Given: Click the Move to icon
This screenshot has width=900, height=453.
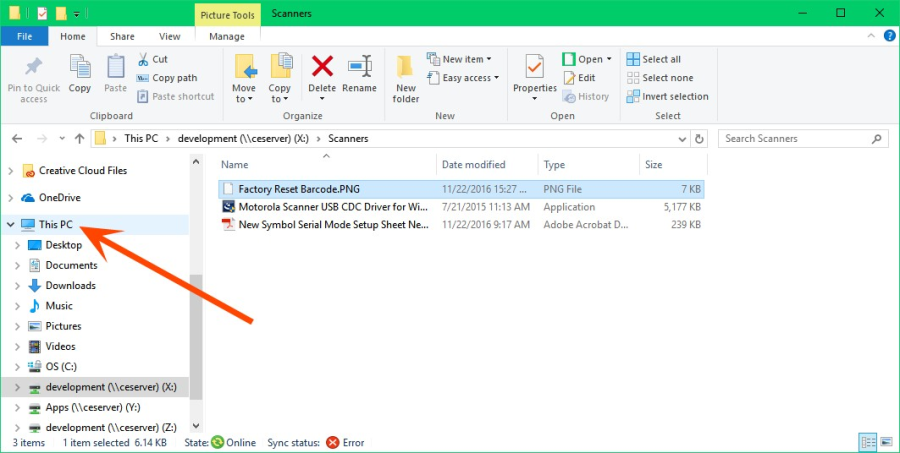Looking at the screenshot, I should (x=245, y=75).
